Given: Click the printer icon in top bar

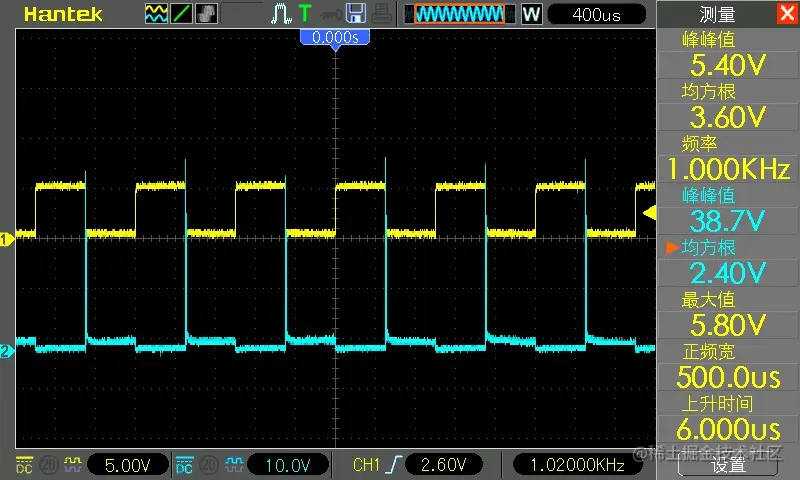Looking at the screenshot, I should point(382,14).
